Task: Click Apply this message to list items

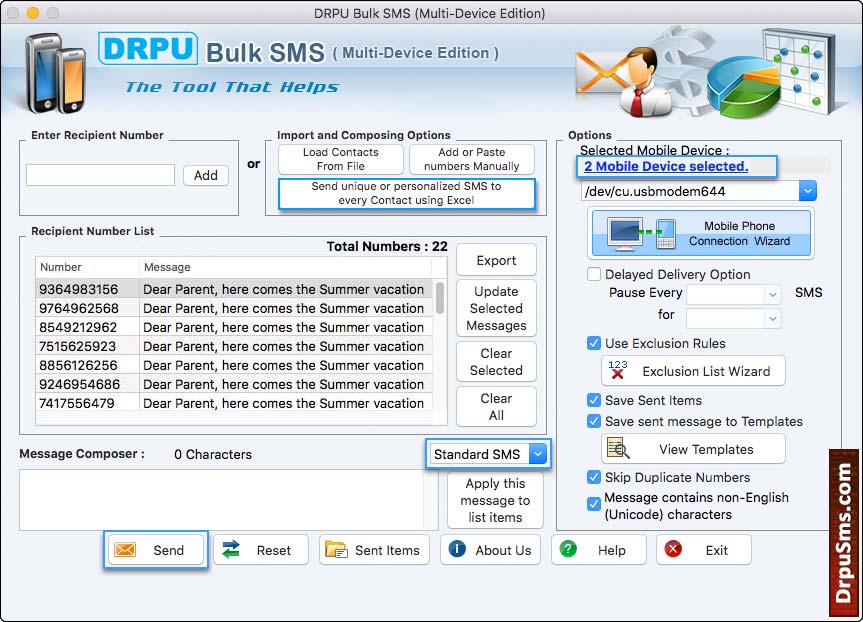Action: [495, 500]
